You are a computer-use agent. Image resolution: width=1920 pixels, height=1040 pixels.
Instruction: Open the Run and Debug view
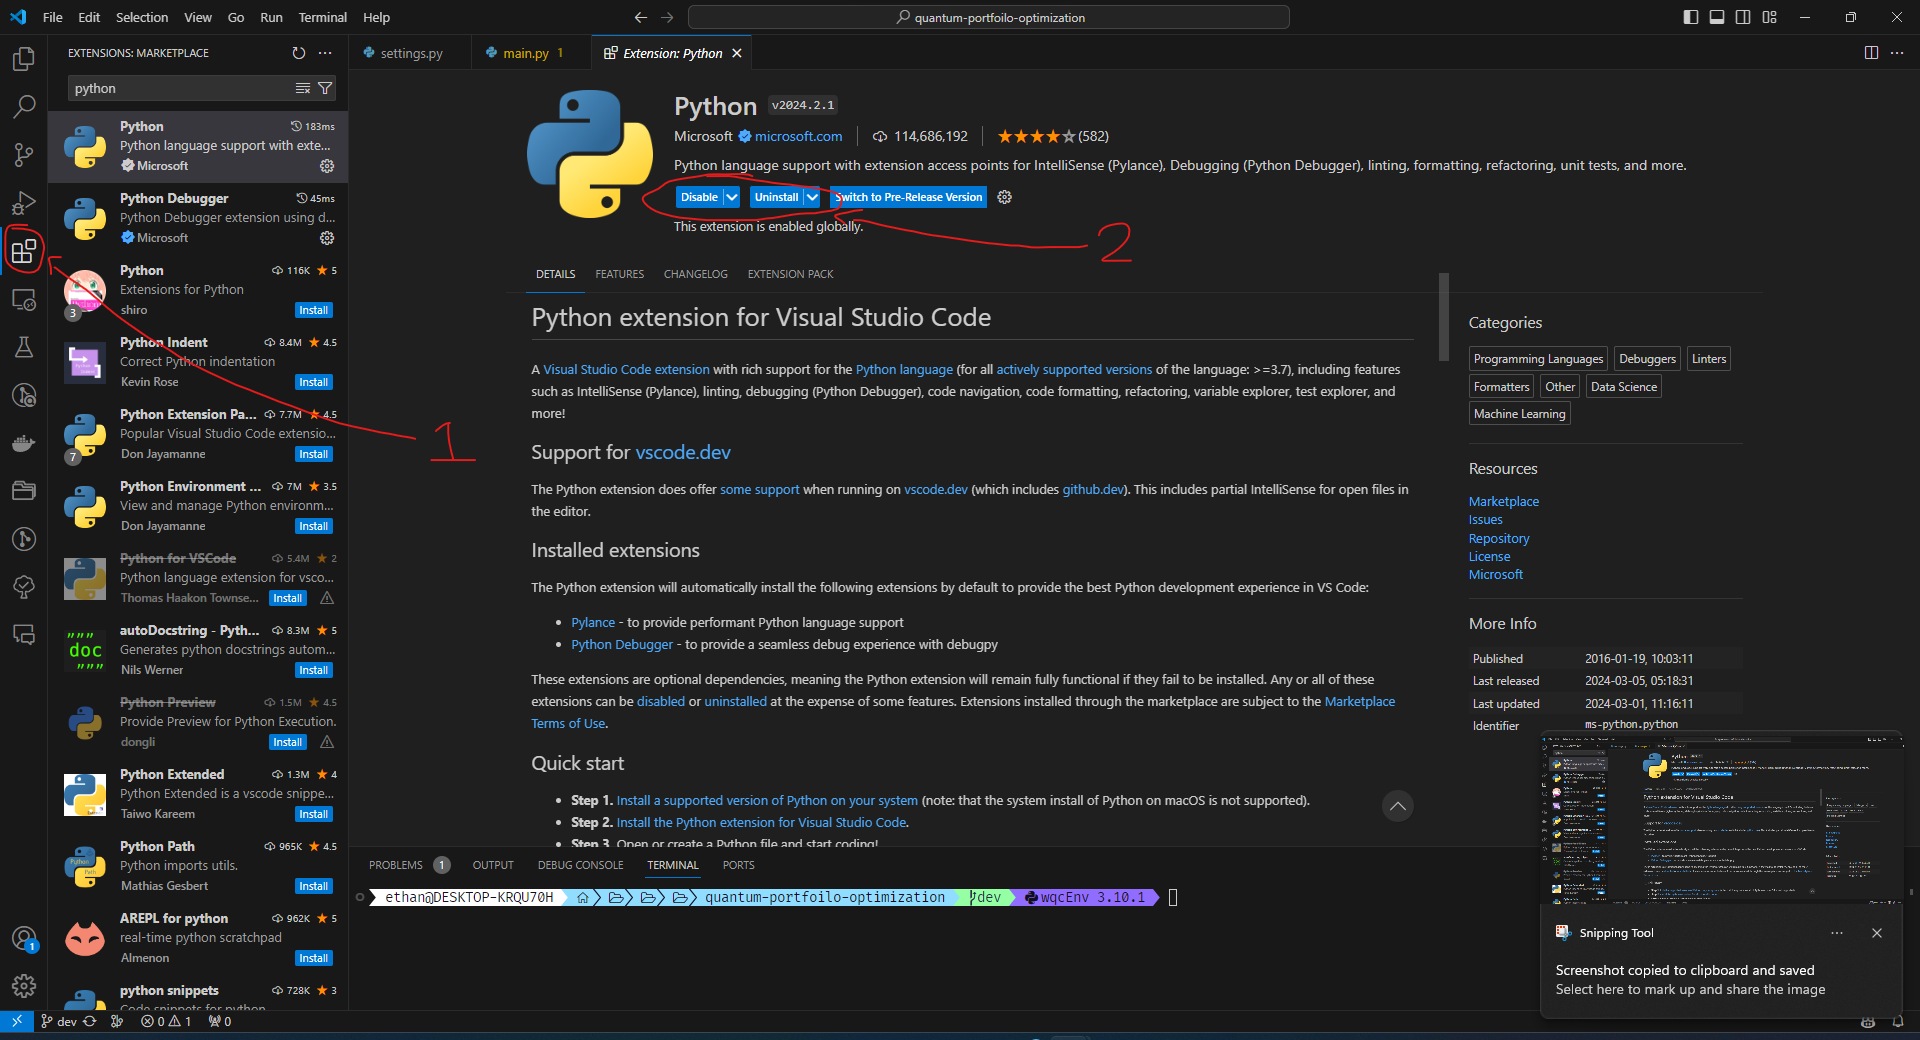point(24,203)
